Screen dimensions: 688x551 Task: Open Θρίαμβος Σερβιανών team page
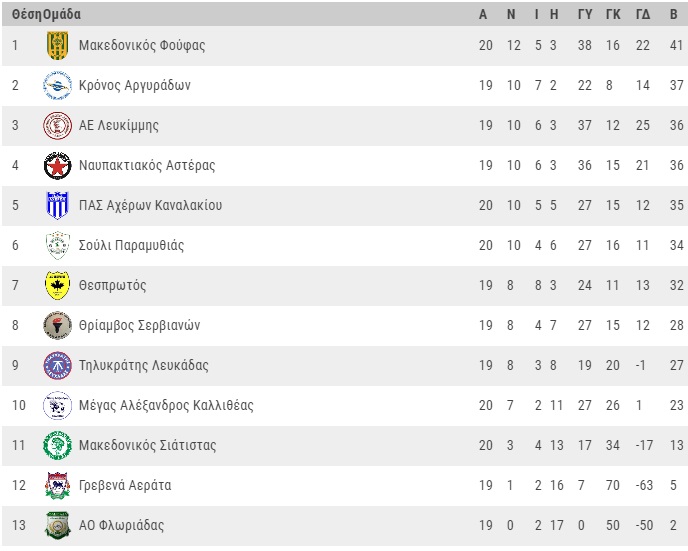140,325
